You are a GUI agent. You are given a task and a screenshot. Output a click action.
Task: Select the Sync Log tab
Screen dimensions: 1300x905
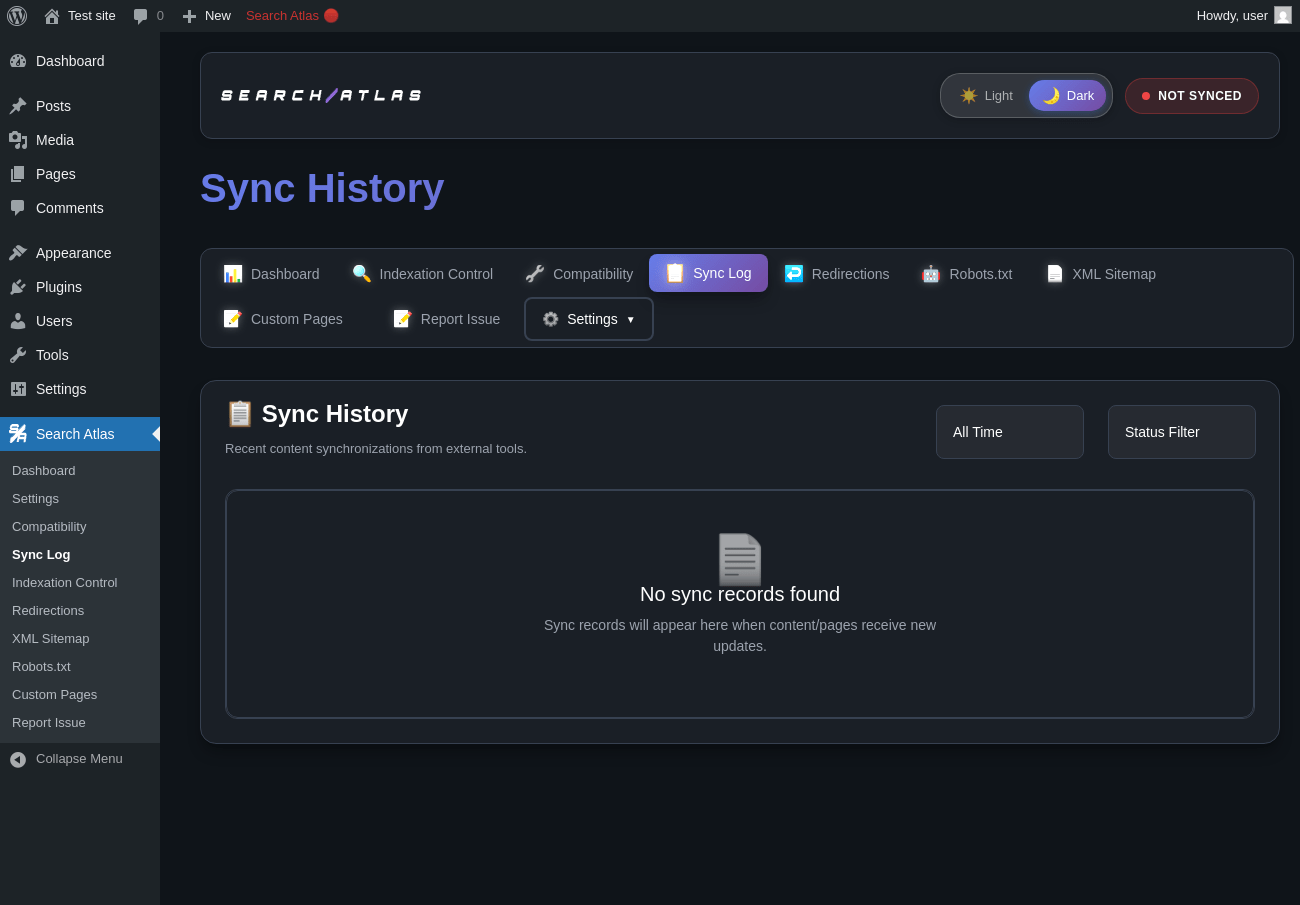708,273
